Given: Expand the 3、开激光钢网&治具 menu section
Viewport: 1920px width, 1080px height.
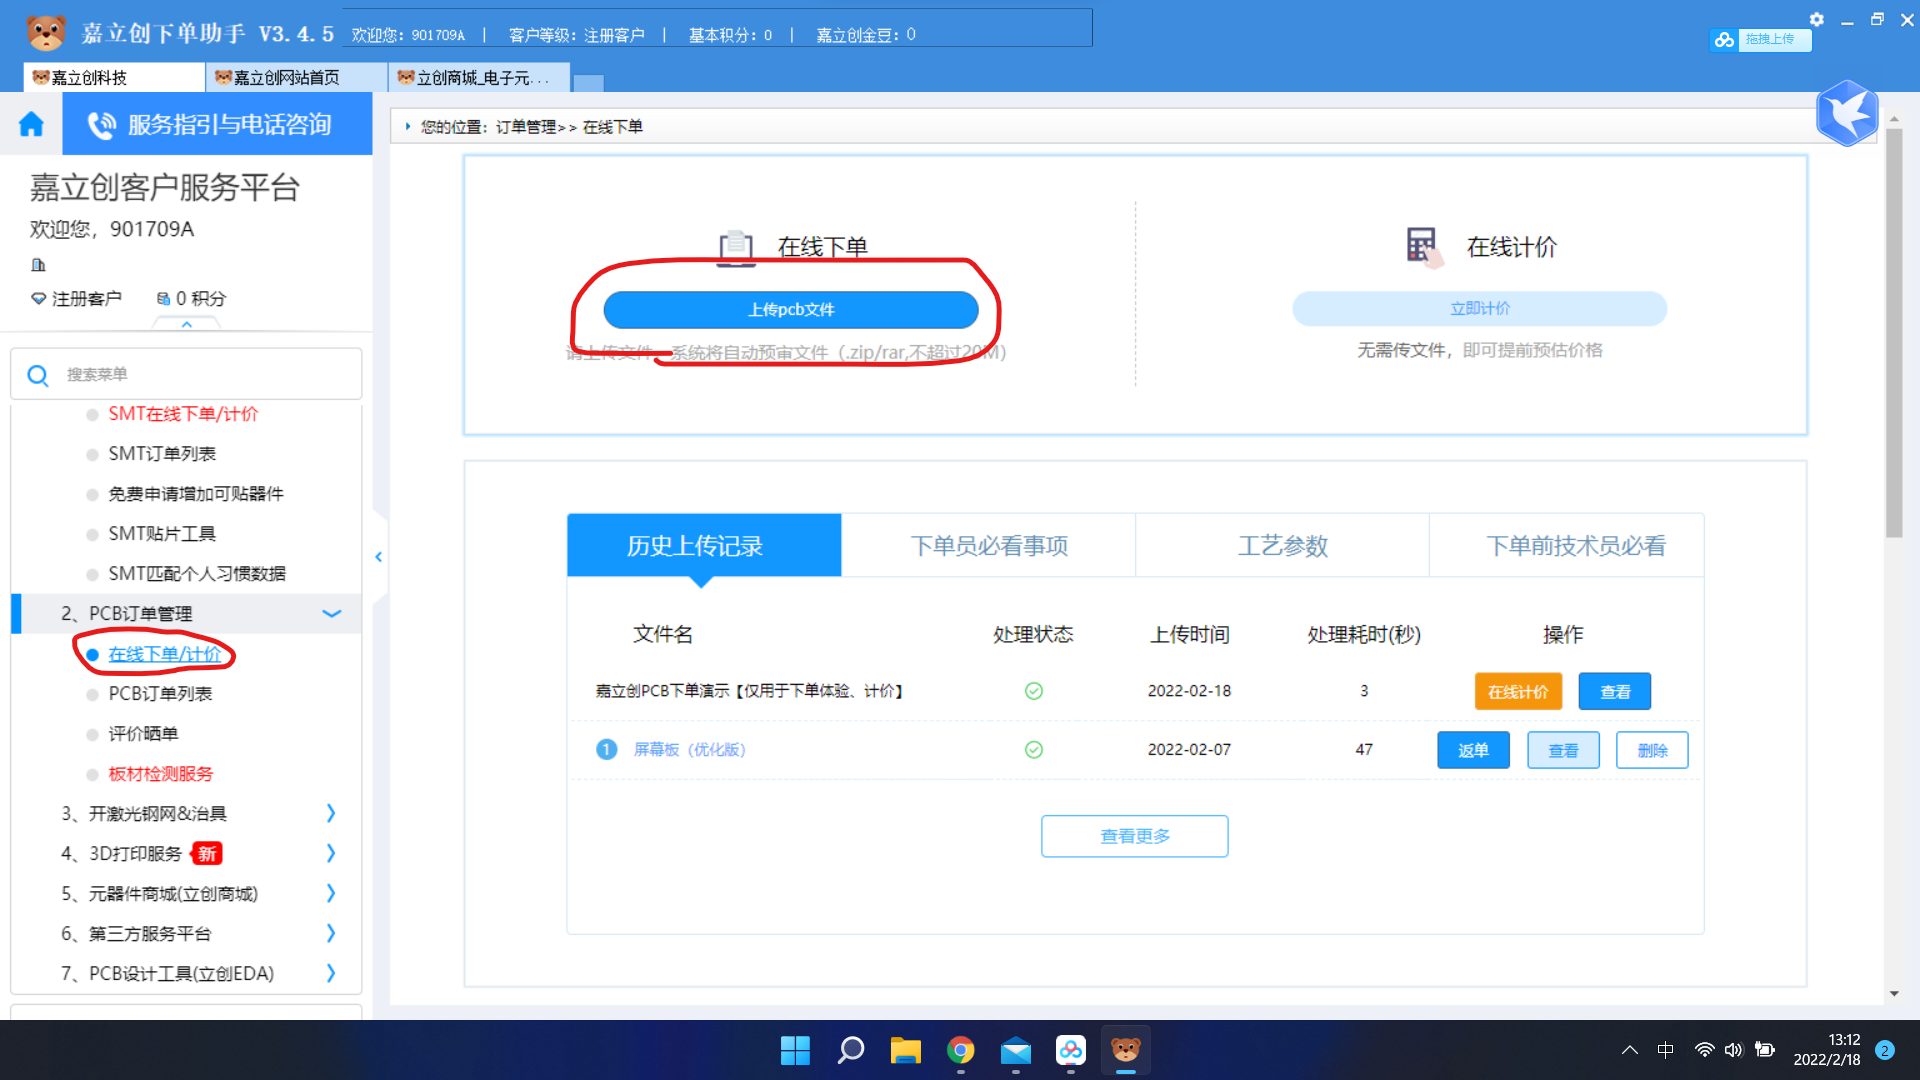Looking at the screenshot, I should (331, 813).
